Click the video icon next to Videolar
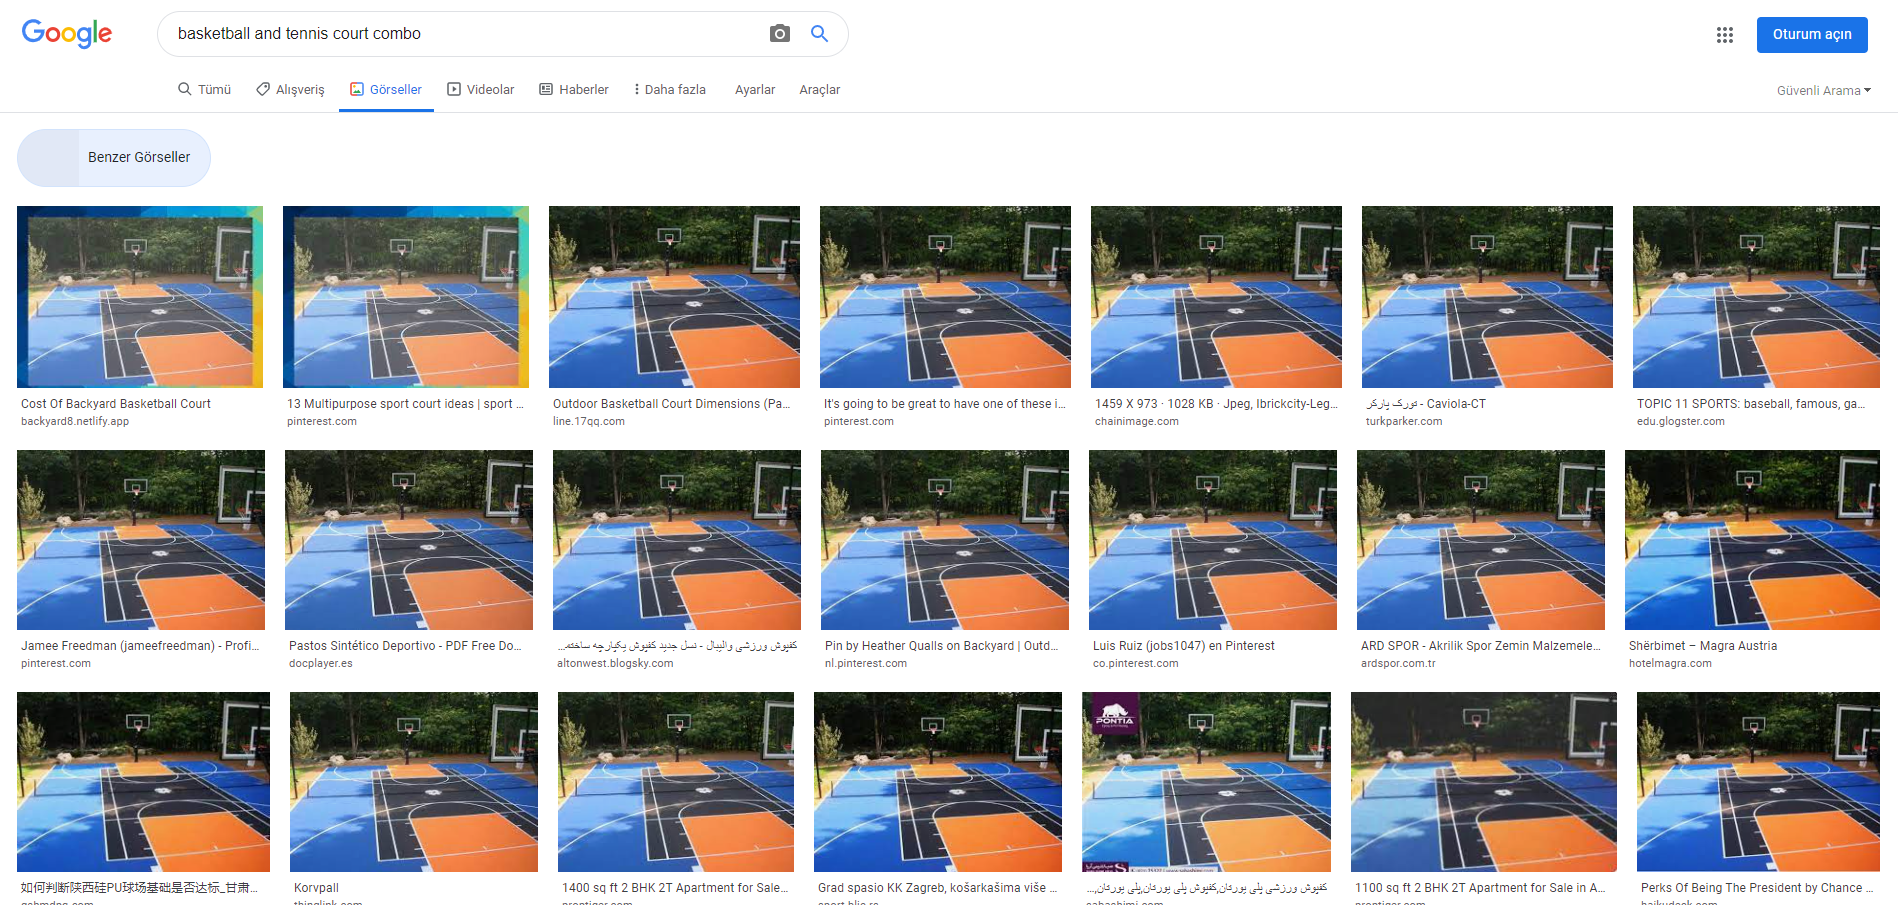This screenshot has height=905, width=1898. pos(453,89)
